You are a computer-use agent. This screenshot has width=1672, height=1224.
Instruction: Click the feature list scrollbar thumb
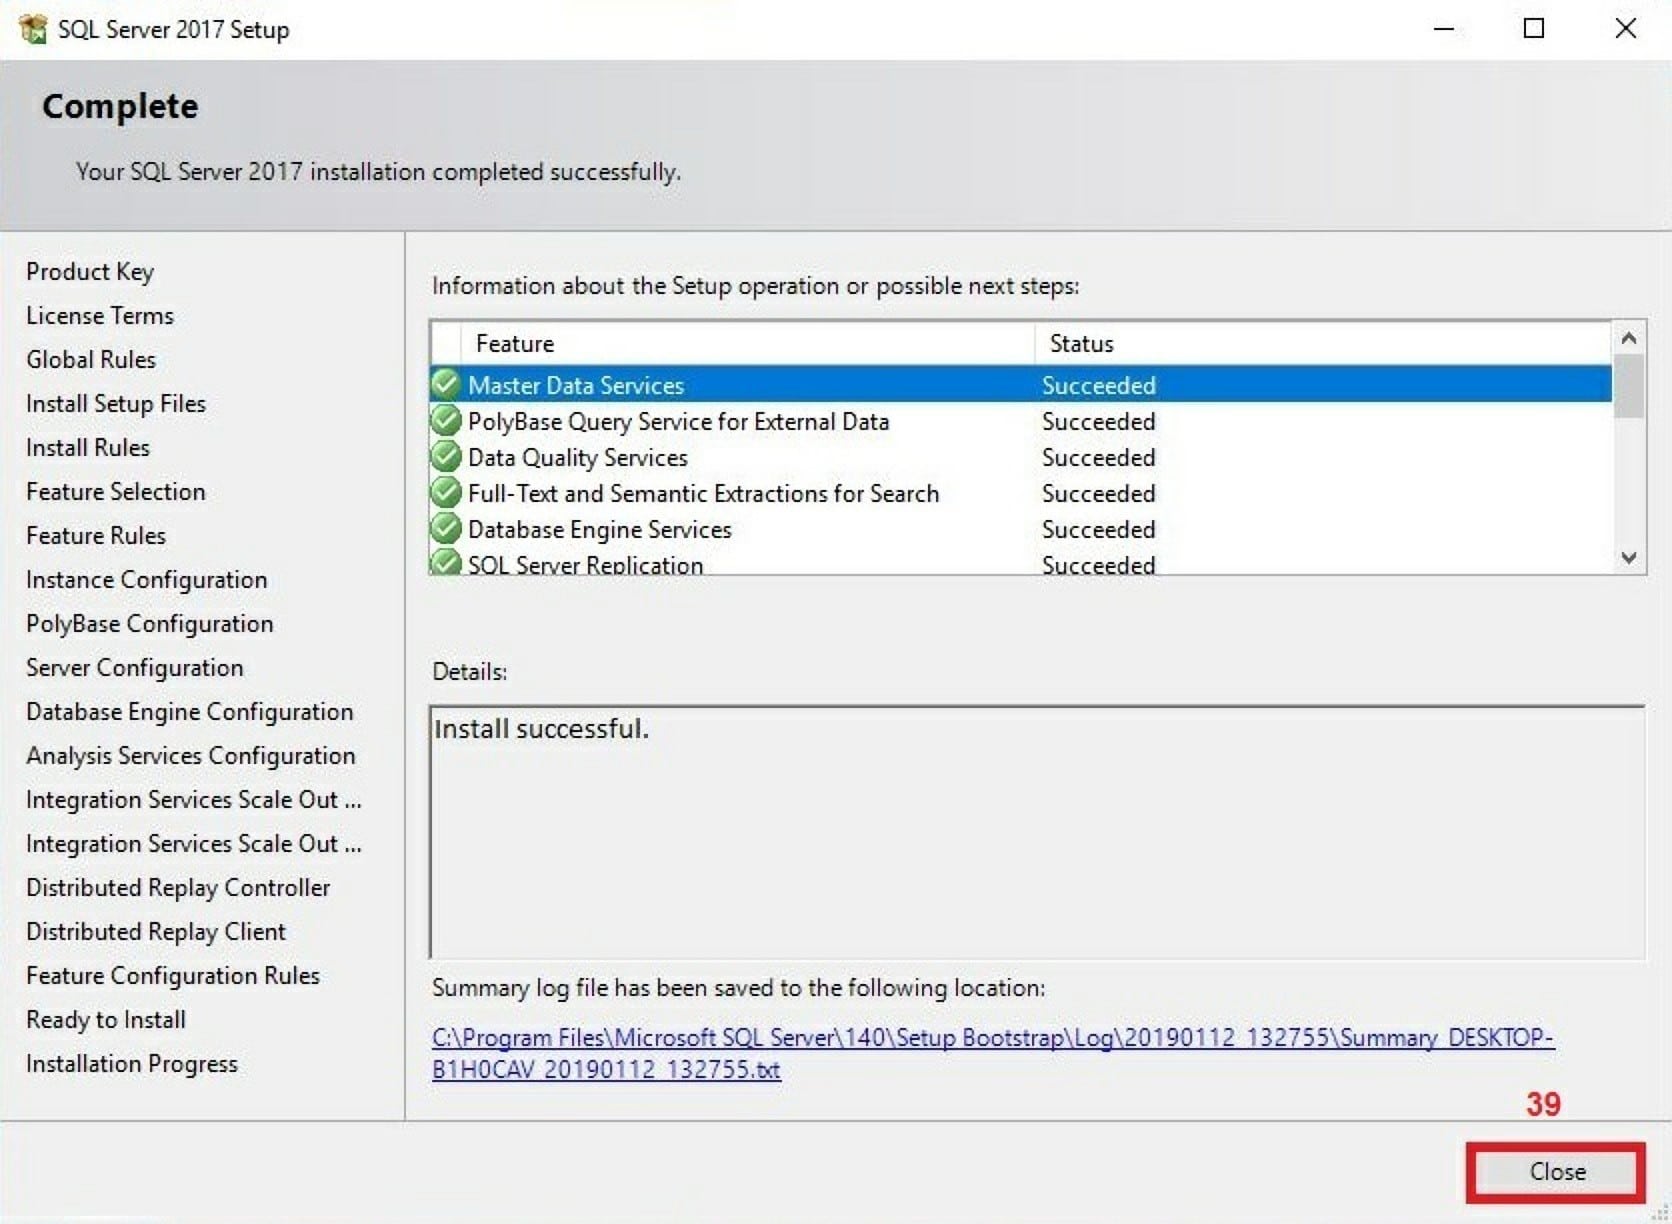(x=1629, y=386)
